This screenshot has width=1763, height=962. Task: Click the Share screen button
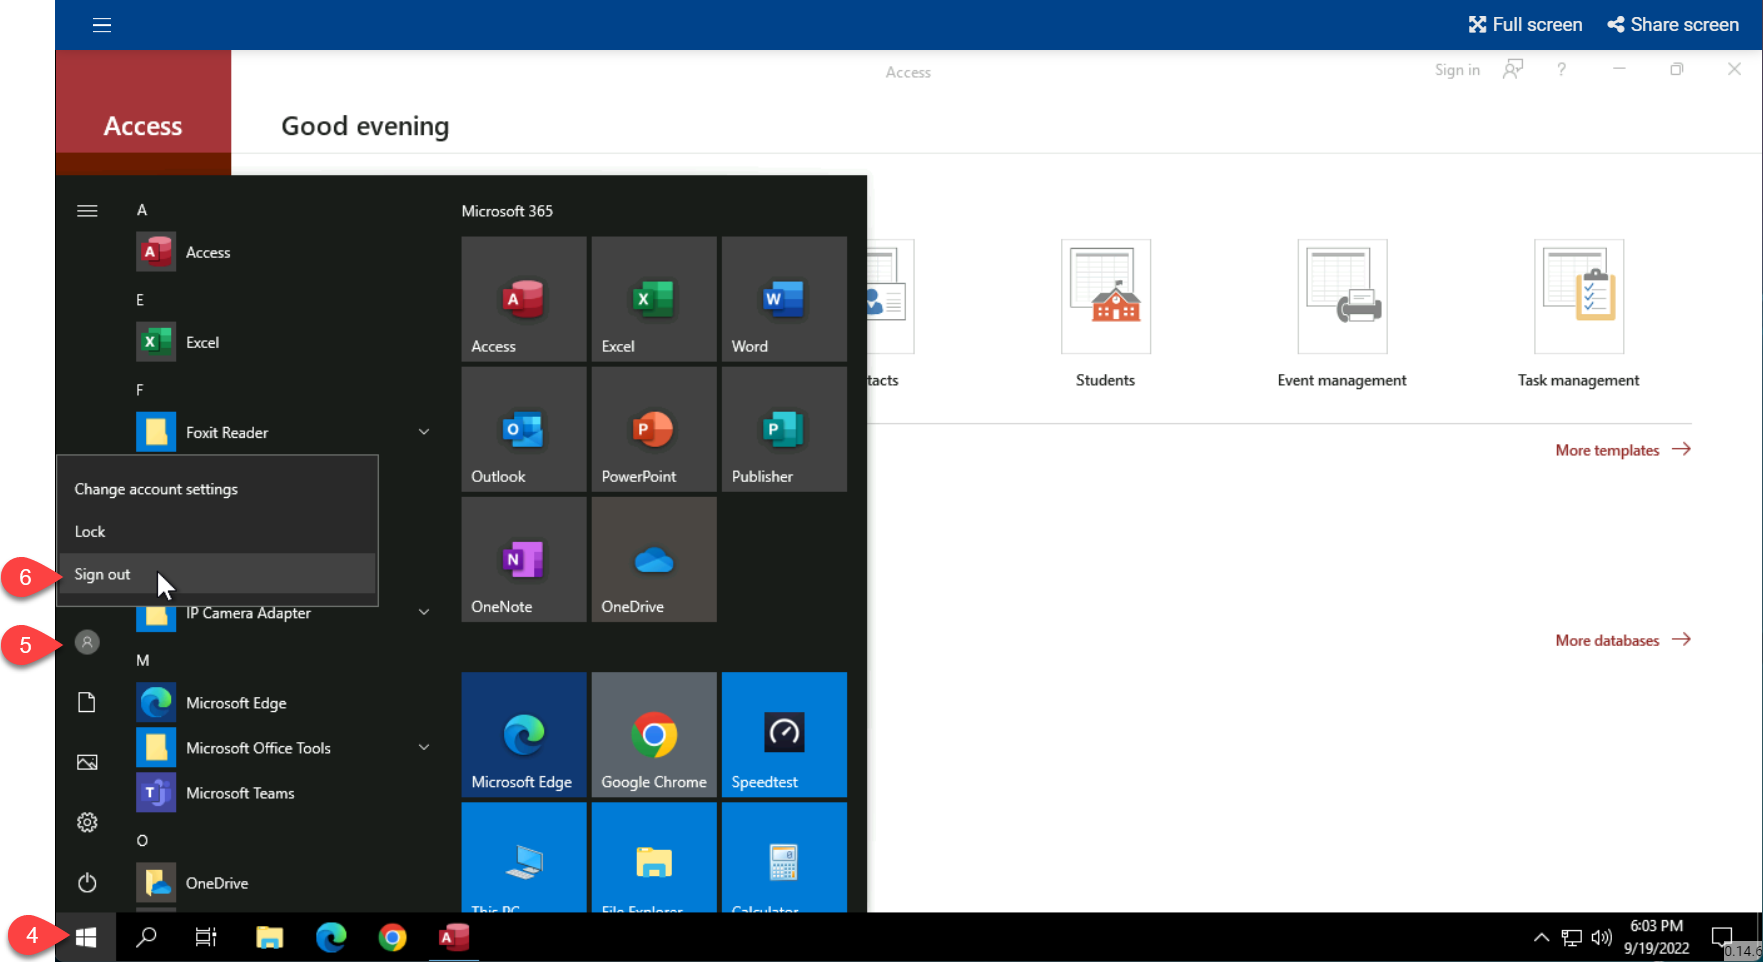(1673, 25)
